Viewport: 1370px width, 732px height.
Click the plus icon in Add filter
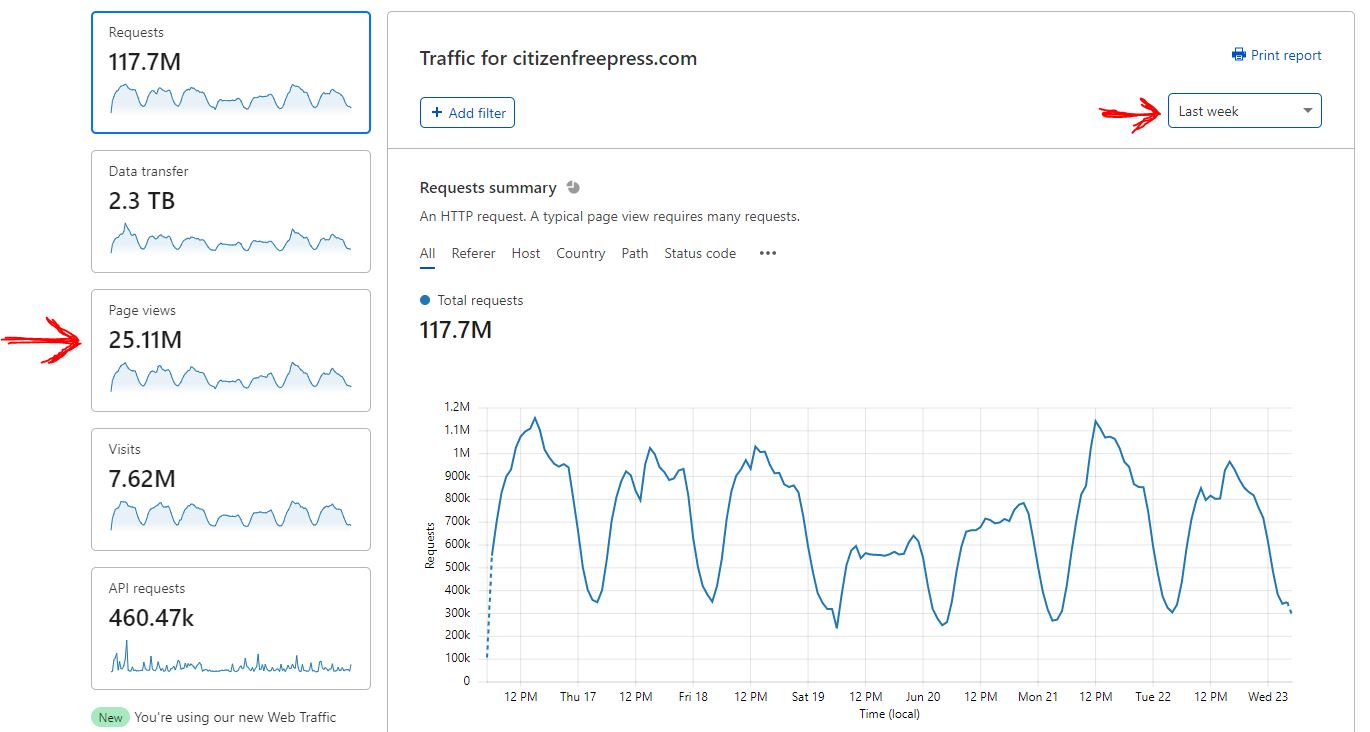pos(437,113)
